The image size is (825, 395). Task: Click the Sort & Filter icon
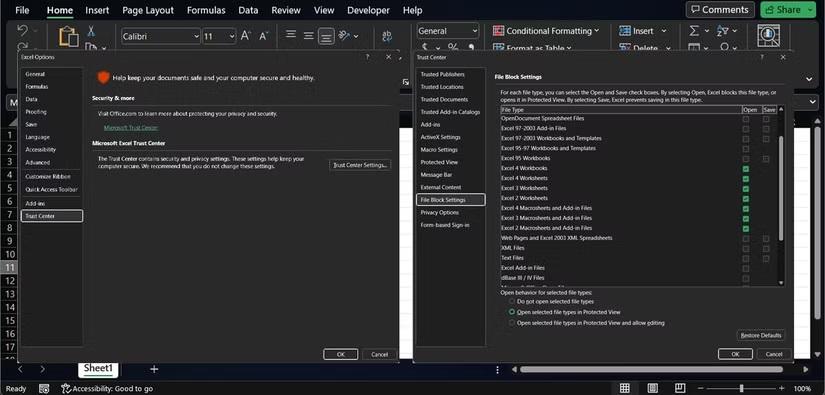pyautogui.click(x=723, y=31)
